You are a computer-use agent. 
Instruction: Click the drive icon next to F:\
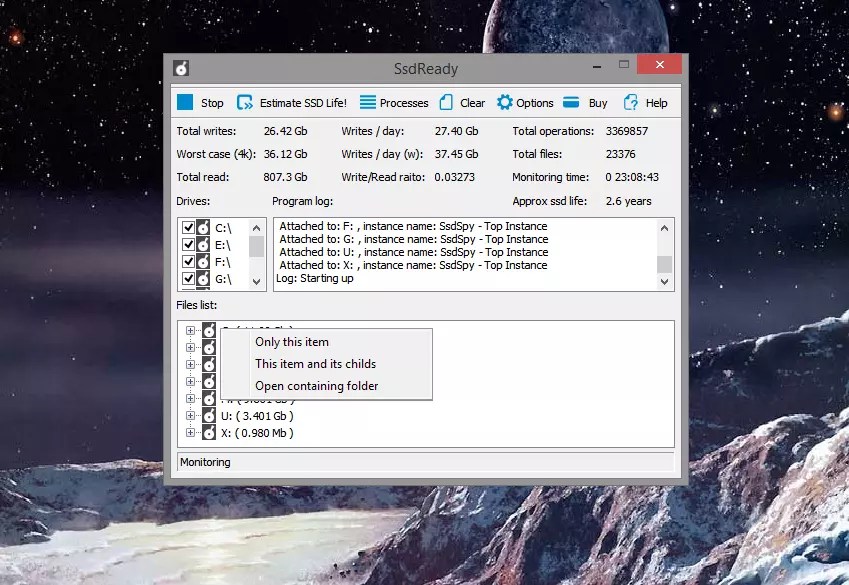(203, 262)
